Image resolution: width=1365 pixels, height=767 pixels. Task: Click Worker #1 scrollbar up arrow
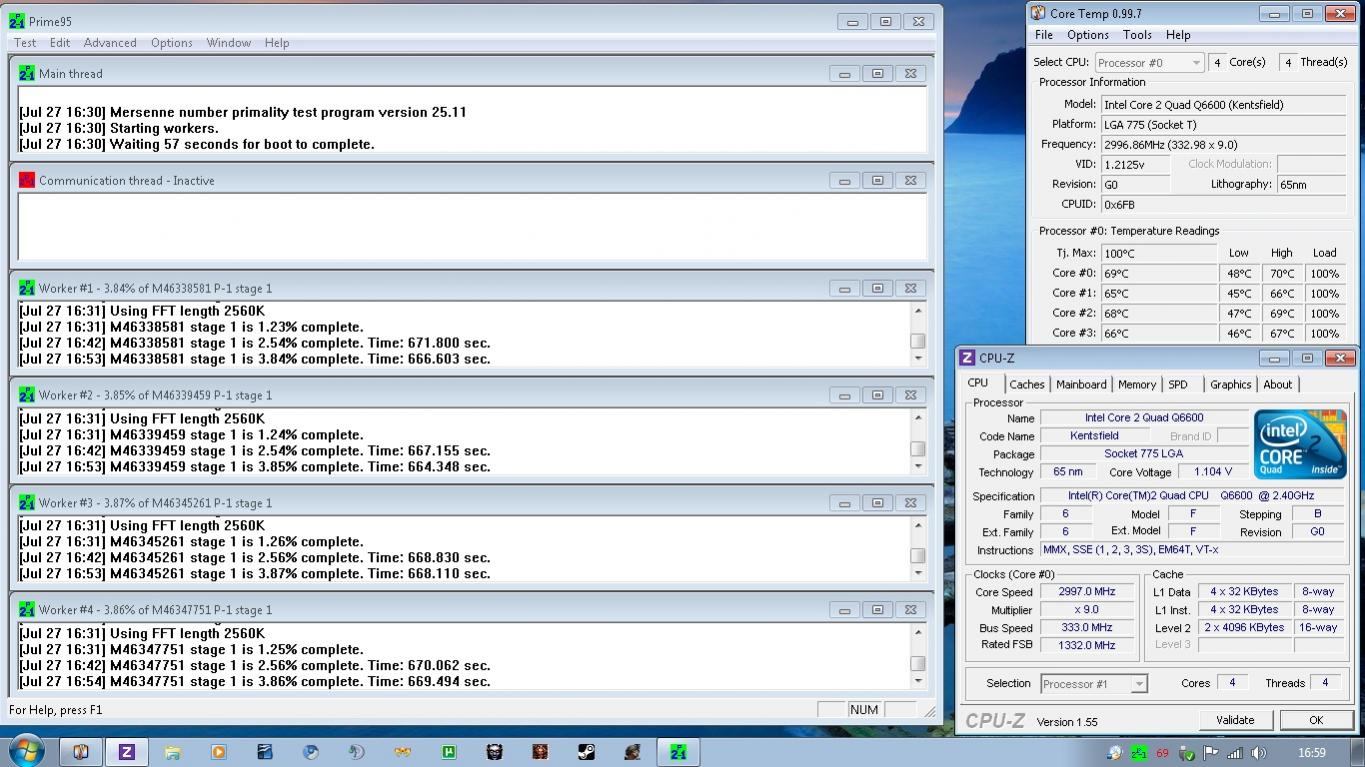point(918,311)
